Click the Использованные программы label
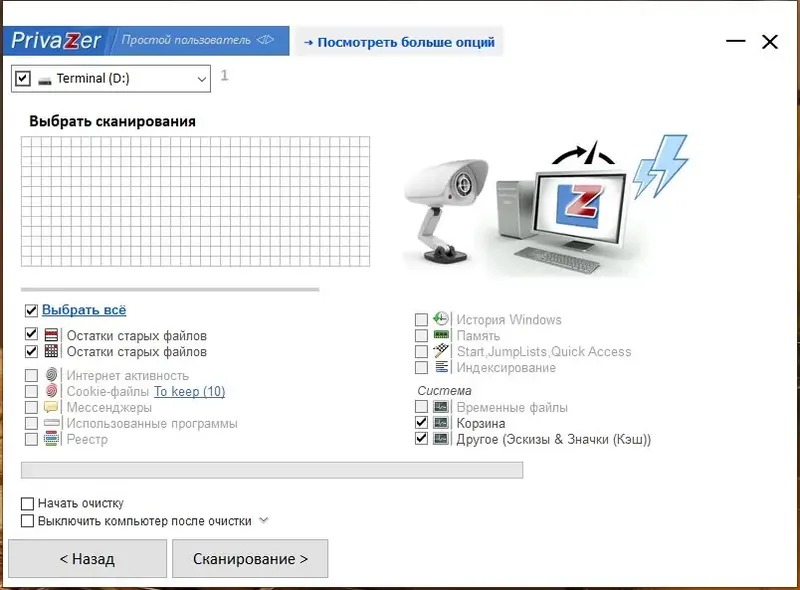800x590 pixels. [x=152, y=424]
